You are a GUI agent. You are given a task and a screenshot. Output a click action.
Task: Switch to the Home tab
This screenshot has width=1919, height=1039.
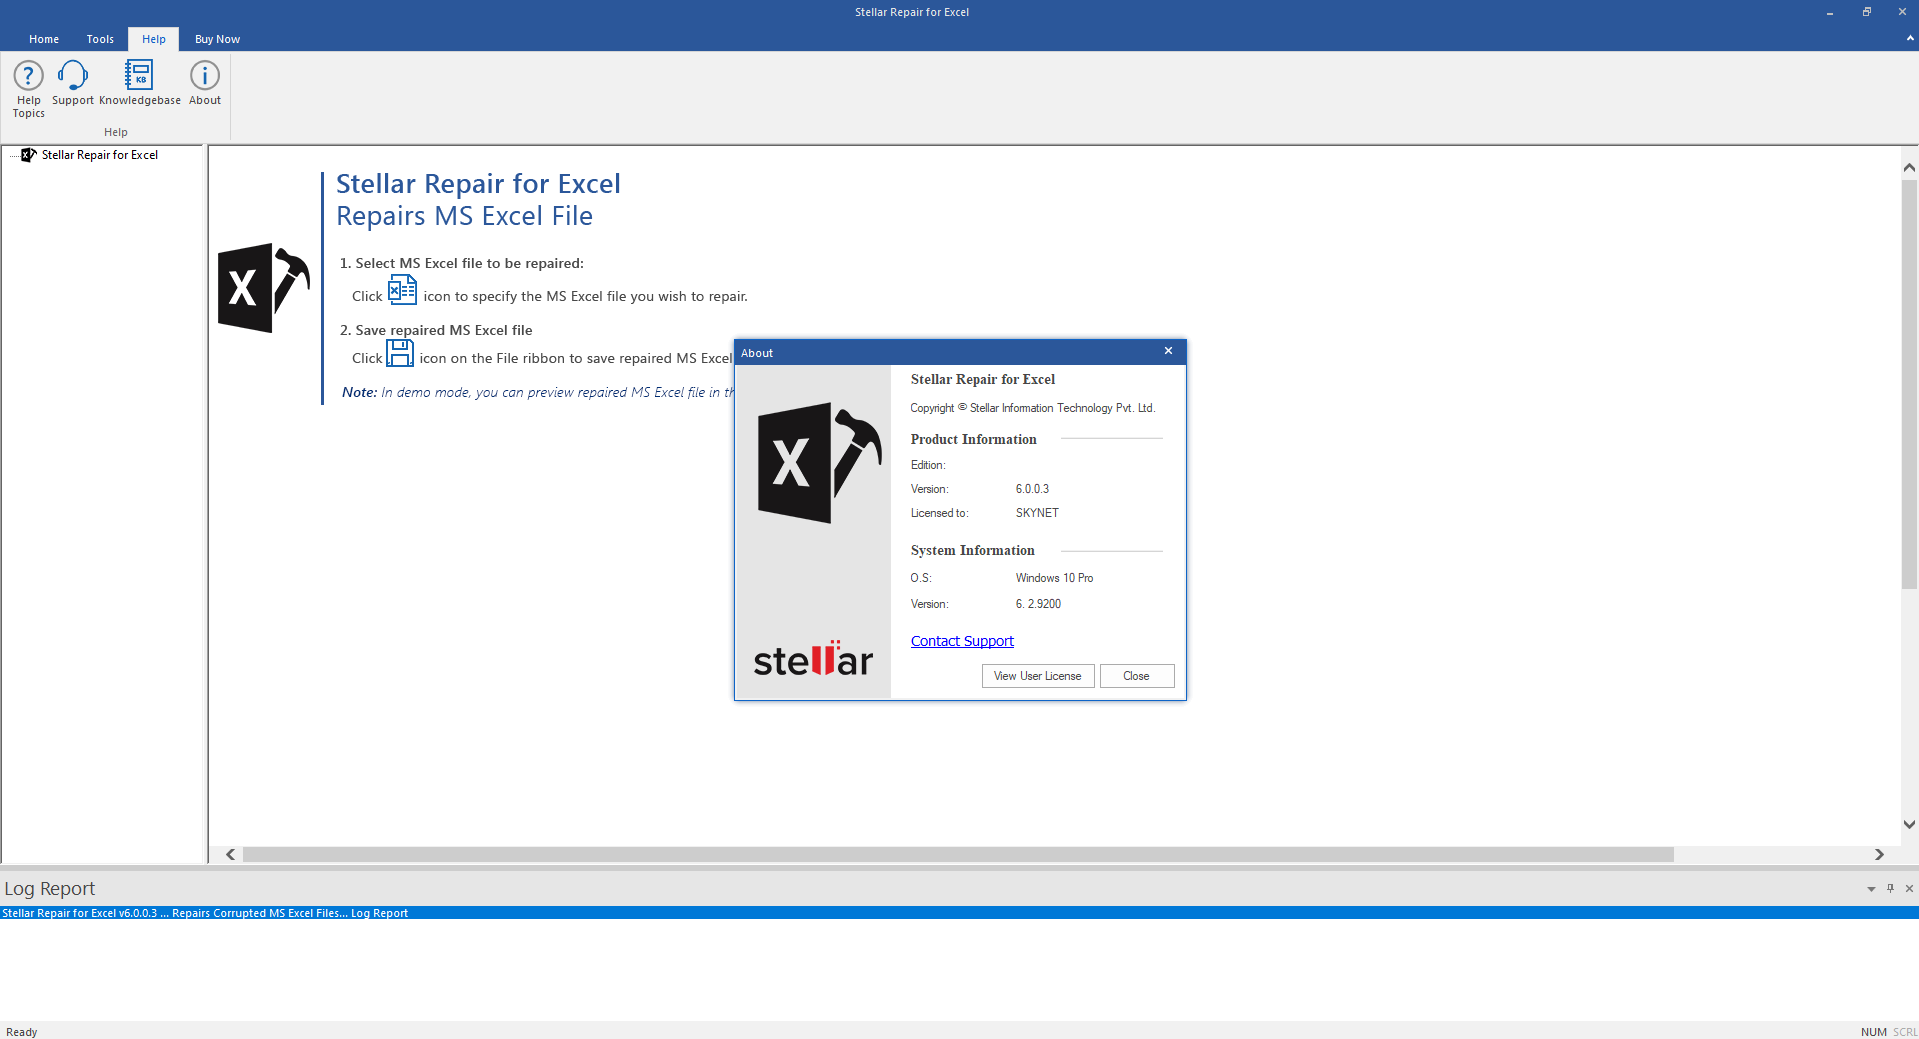coord(44,39)
